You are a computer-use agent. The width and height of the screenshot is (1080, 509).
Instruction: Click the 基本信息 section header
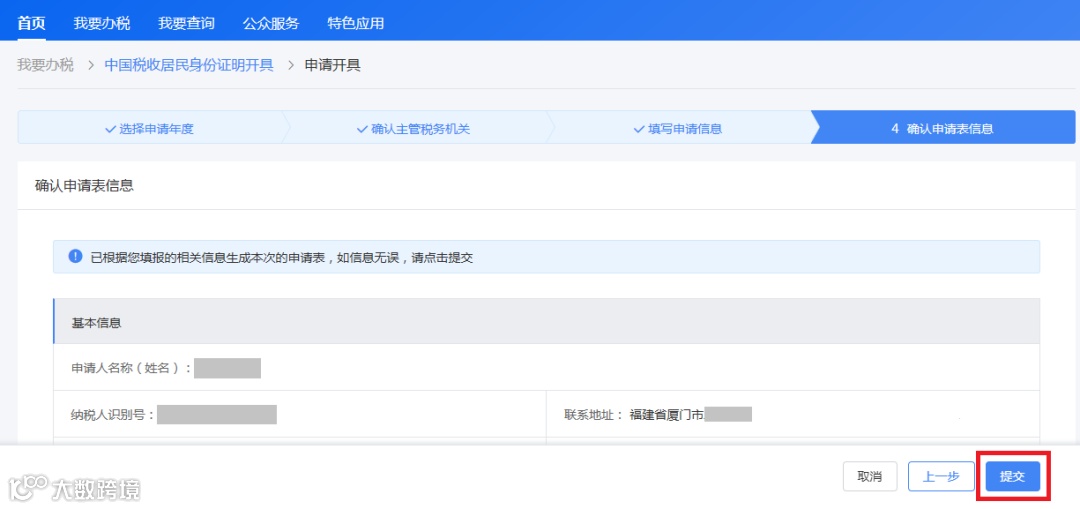[546, 322]
